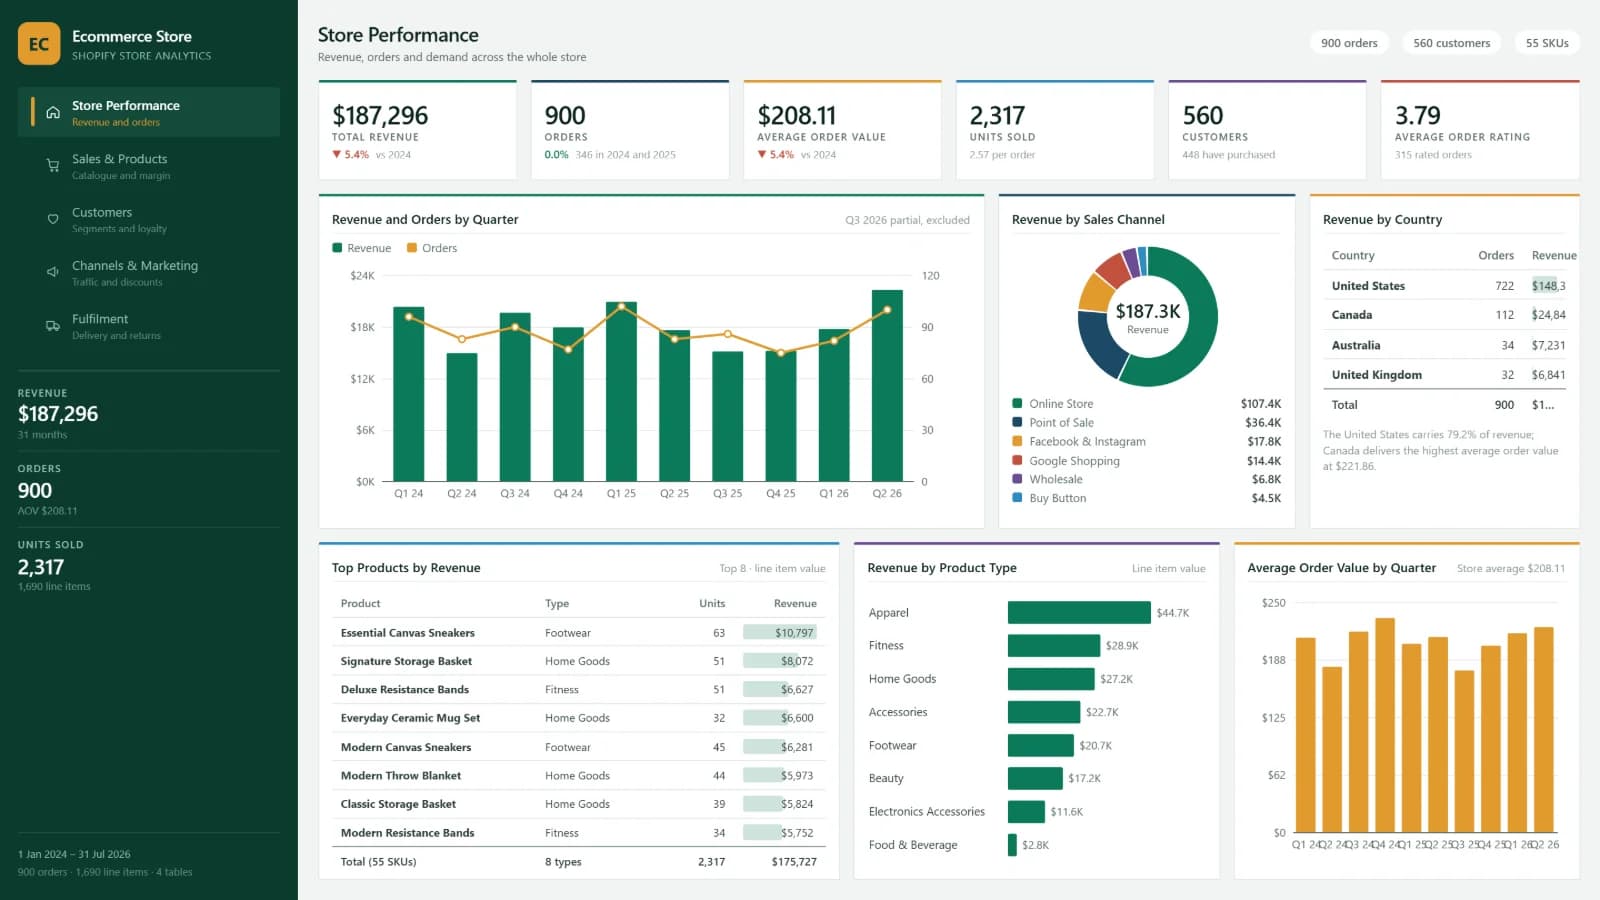Click the Sales & Products cart icon

[x=53, y=166]
